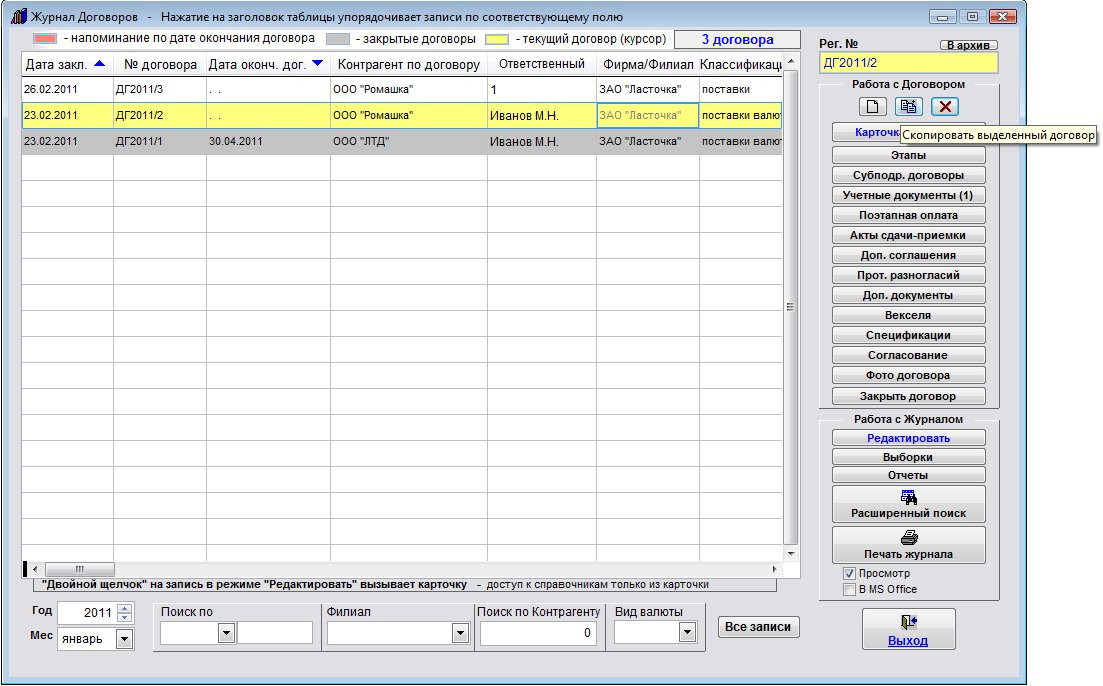The image size is (1103, 686).
Task: Click the red X delete contract icon
Action: click(x=945, y=107)
